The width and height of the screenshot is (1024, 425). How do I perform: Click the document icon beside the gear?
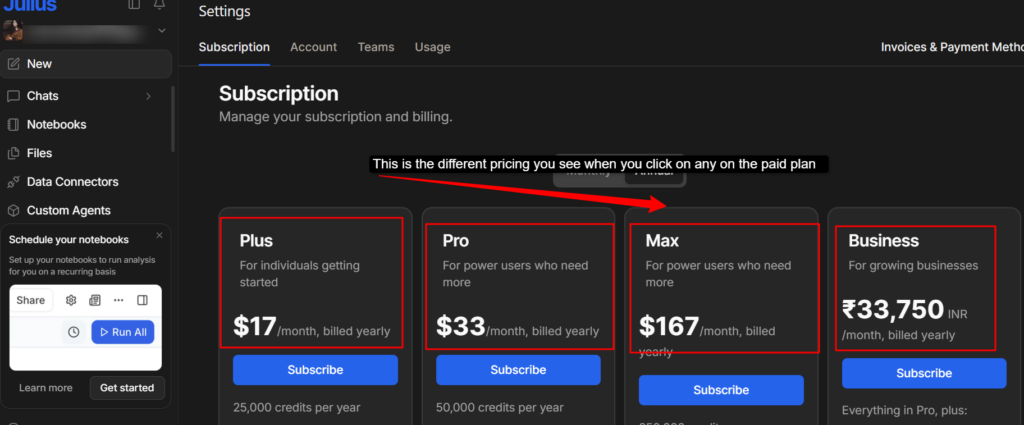[95, 300]
